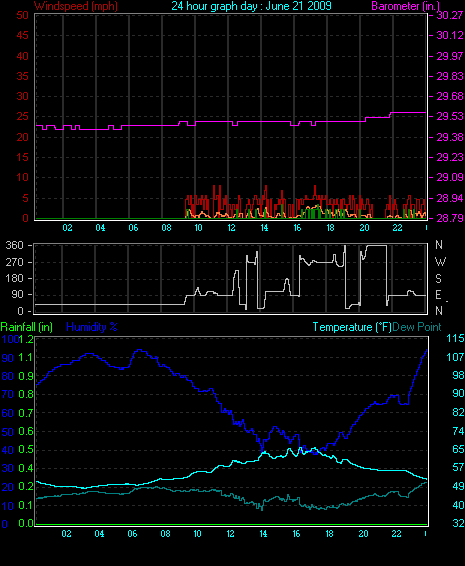Select barometer value 29.23
The image size is (465, 566).
pos(449,157)
